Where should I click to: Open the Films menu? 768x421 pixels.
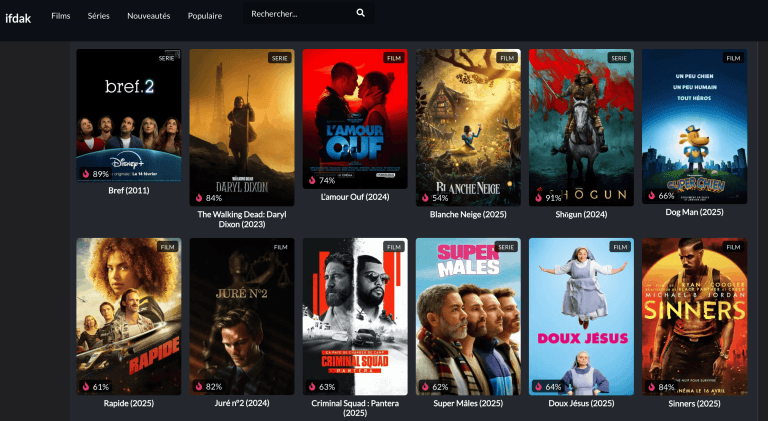(61, 16)
